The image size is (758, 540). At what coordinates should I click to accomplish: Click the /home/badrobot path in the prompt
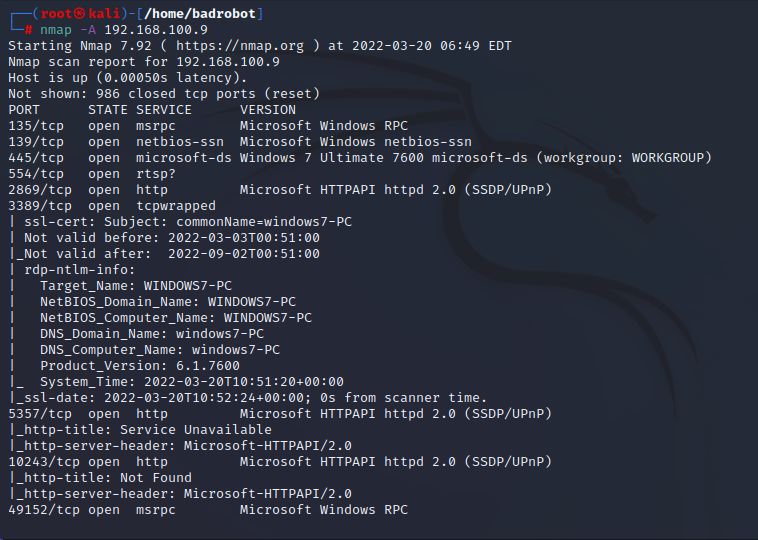tap(200, 14)
